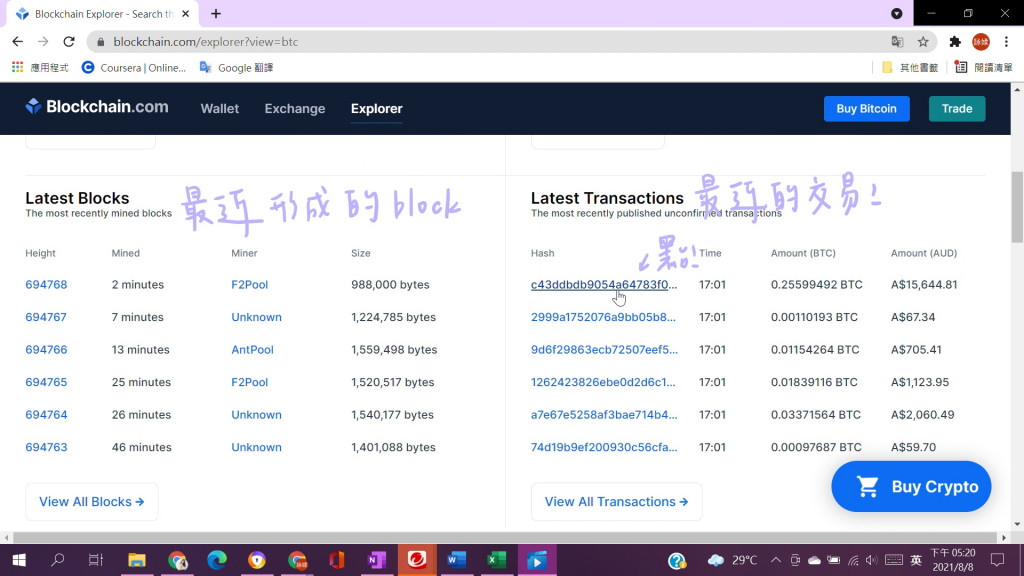
Task: Show hidden system tray icons
Action: 776,560
